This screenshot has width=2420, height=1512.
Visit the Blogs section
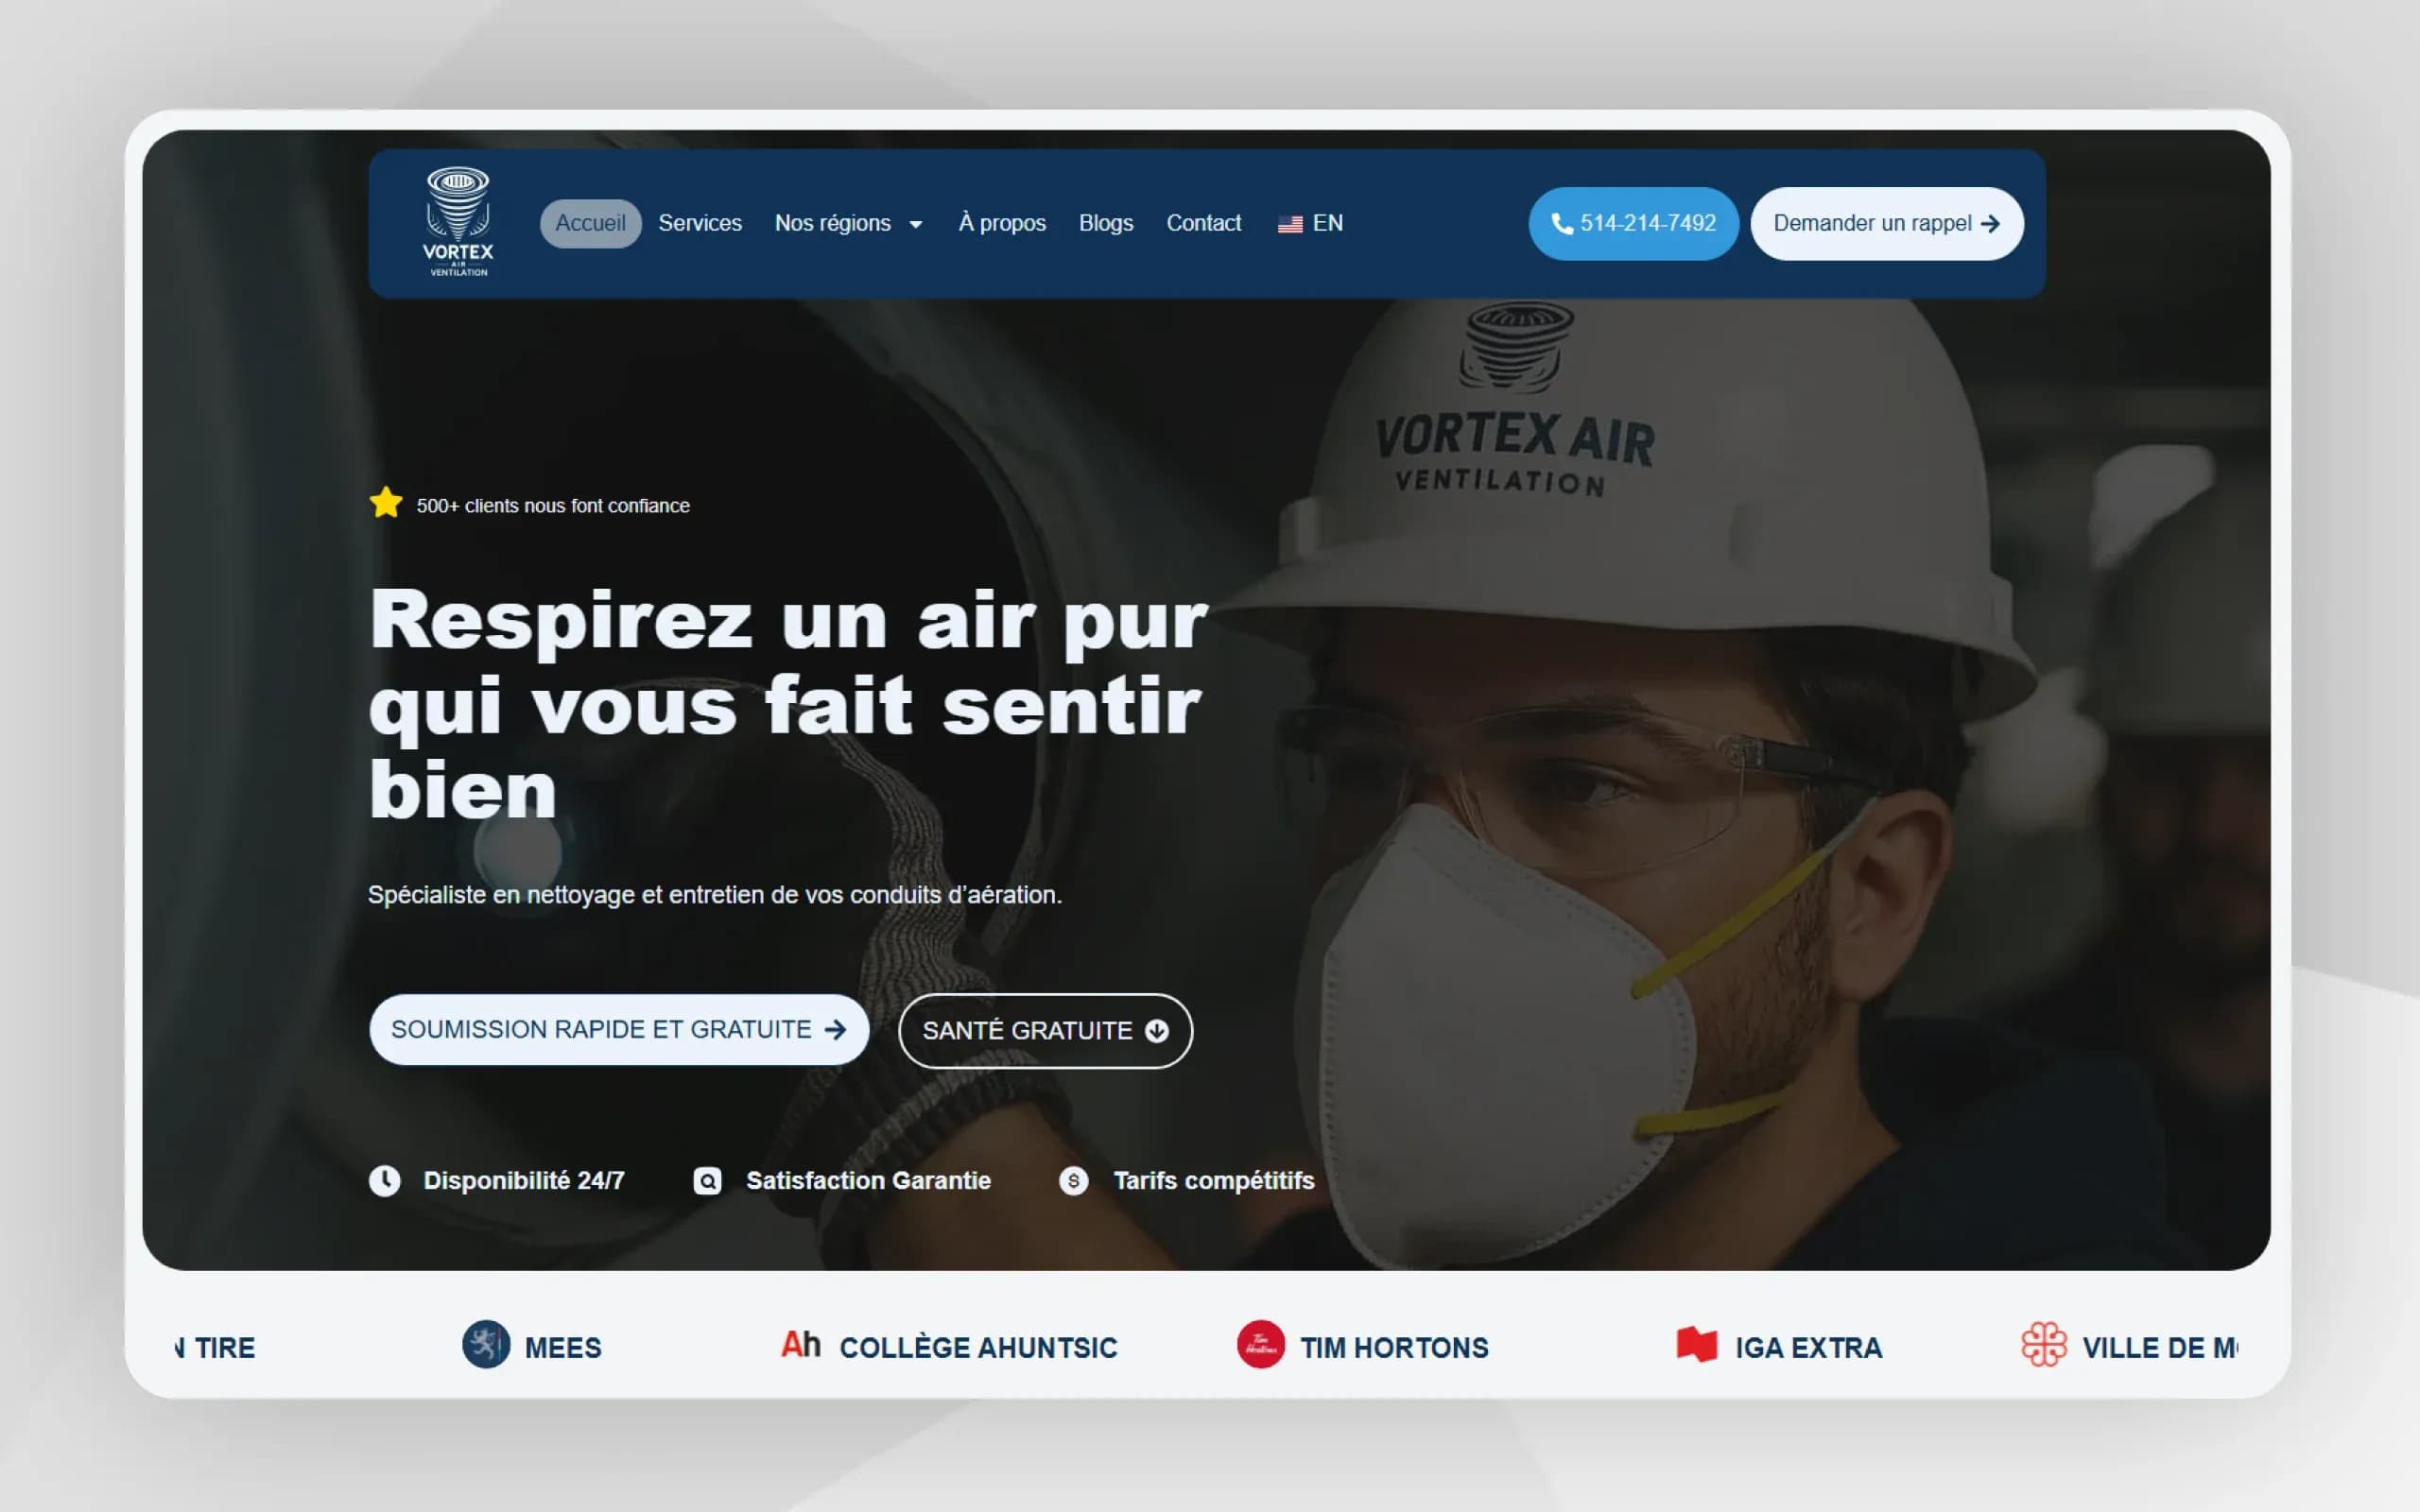(1106, 223)
